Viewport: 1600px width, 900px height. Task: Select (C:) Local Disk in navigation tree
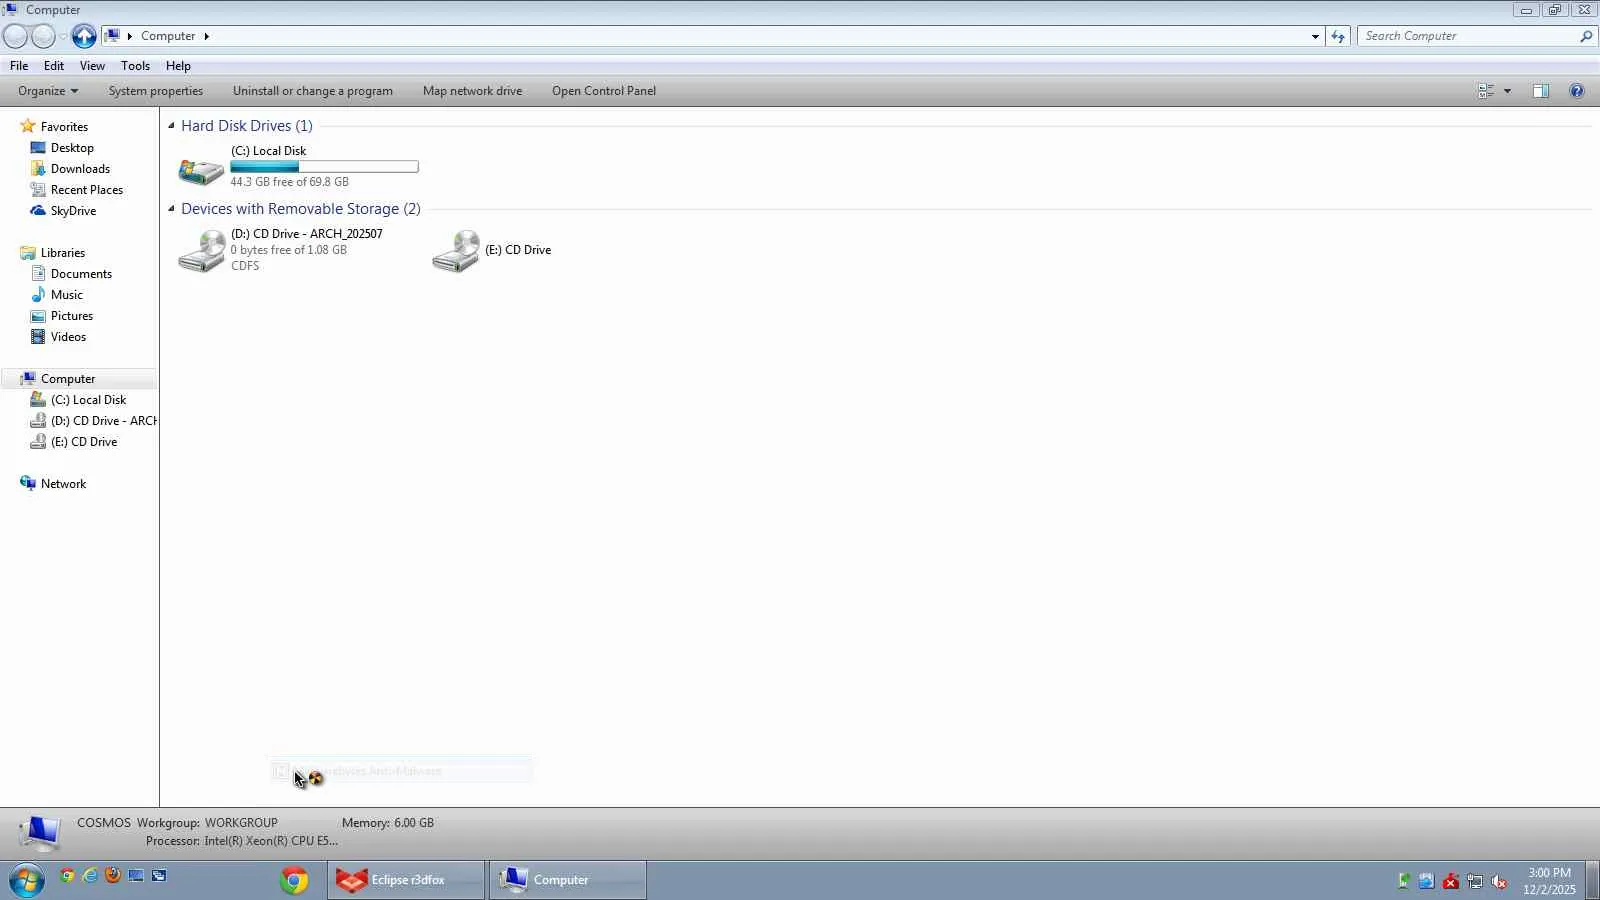pyautogui.click(x=88, y=400)
